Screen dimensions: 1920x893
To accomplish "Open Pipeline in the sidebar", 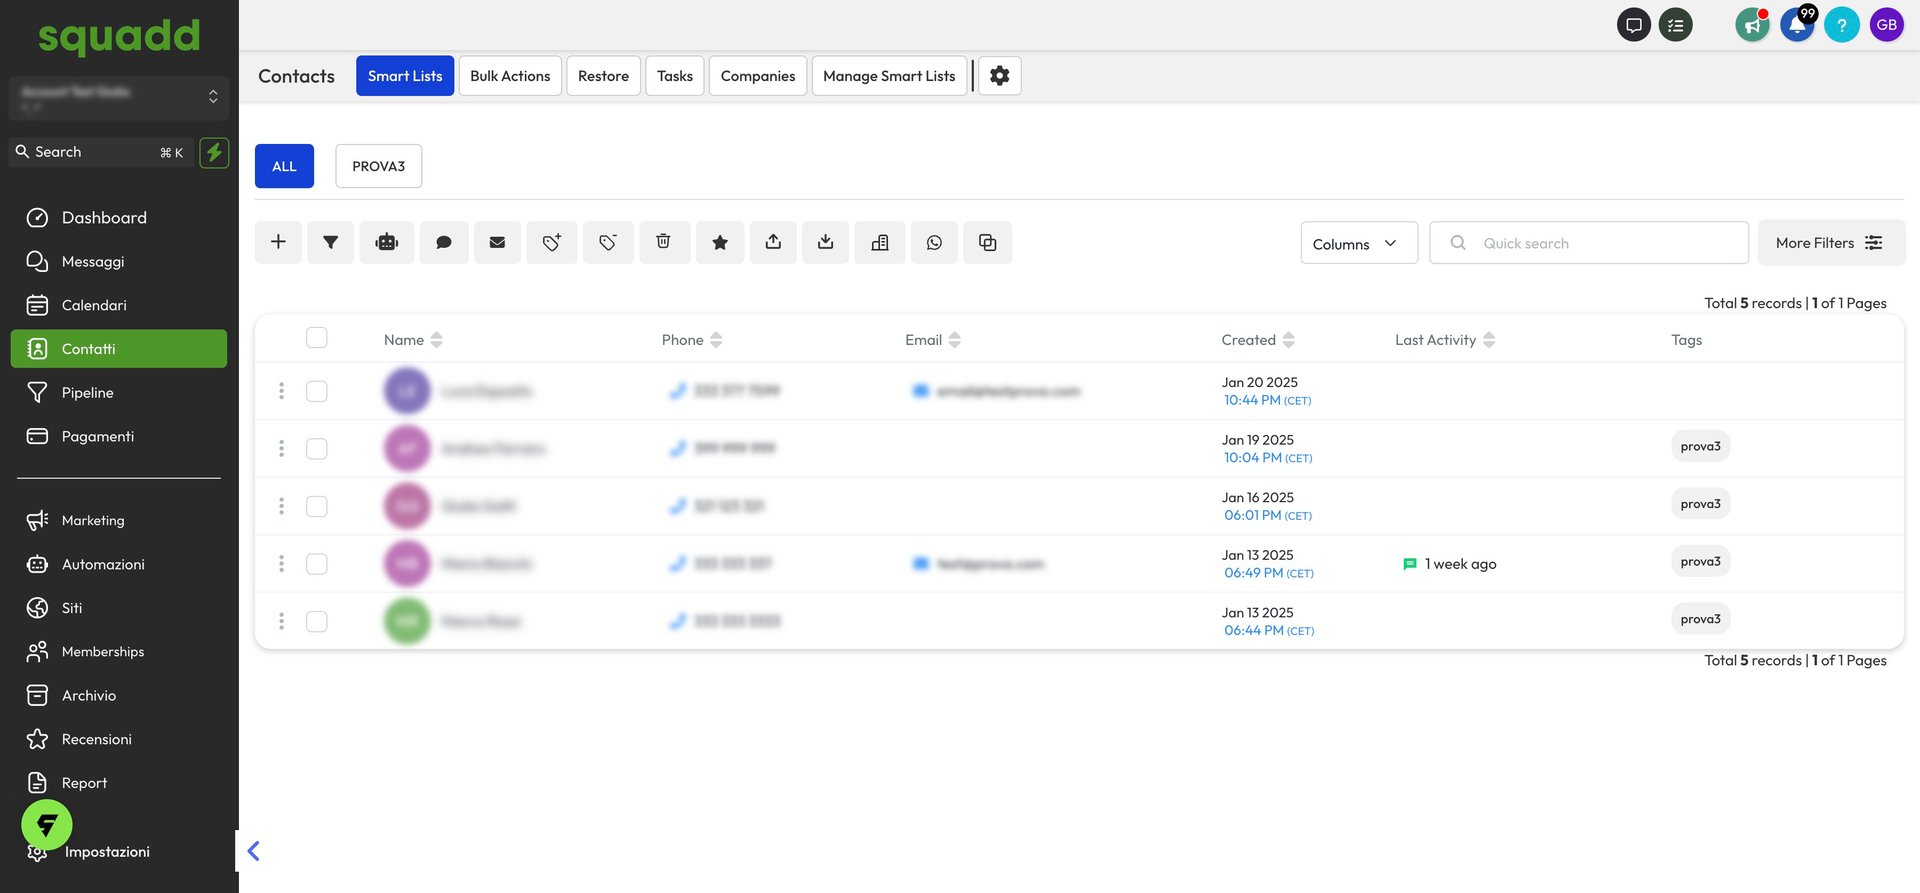I will (119, 393).
